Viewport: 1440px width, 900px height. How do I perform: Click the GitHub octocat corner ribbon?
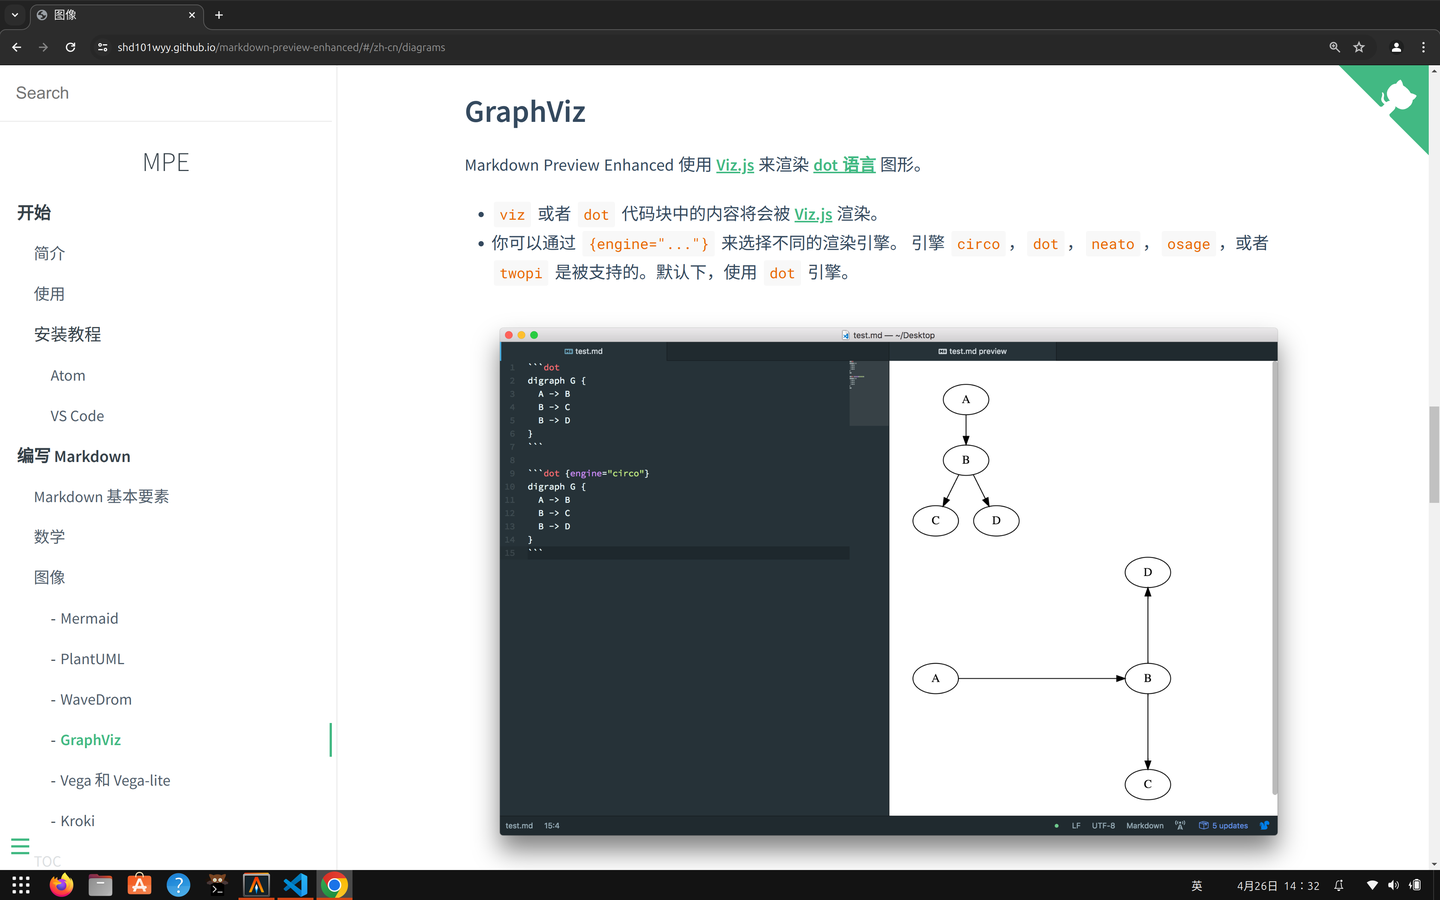coord(1398,96)
